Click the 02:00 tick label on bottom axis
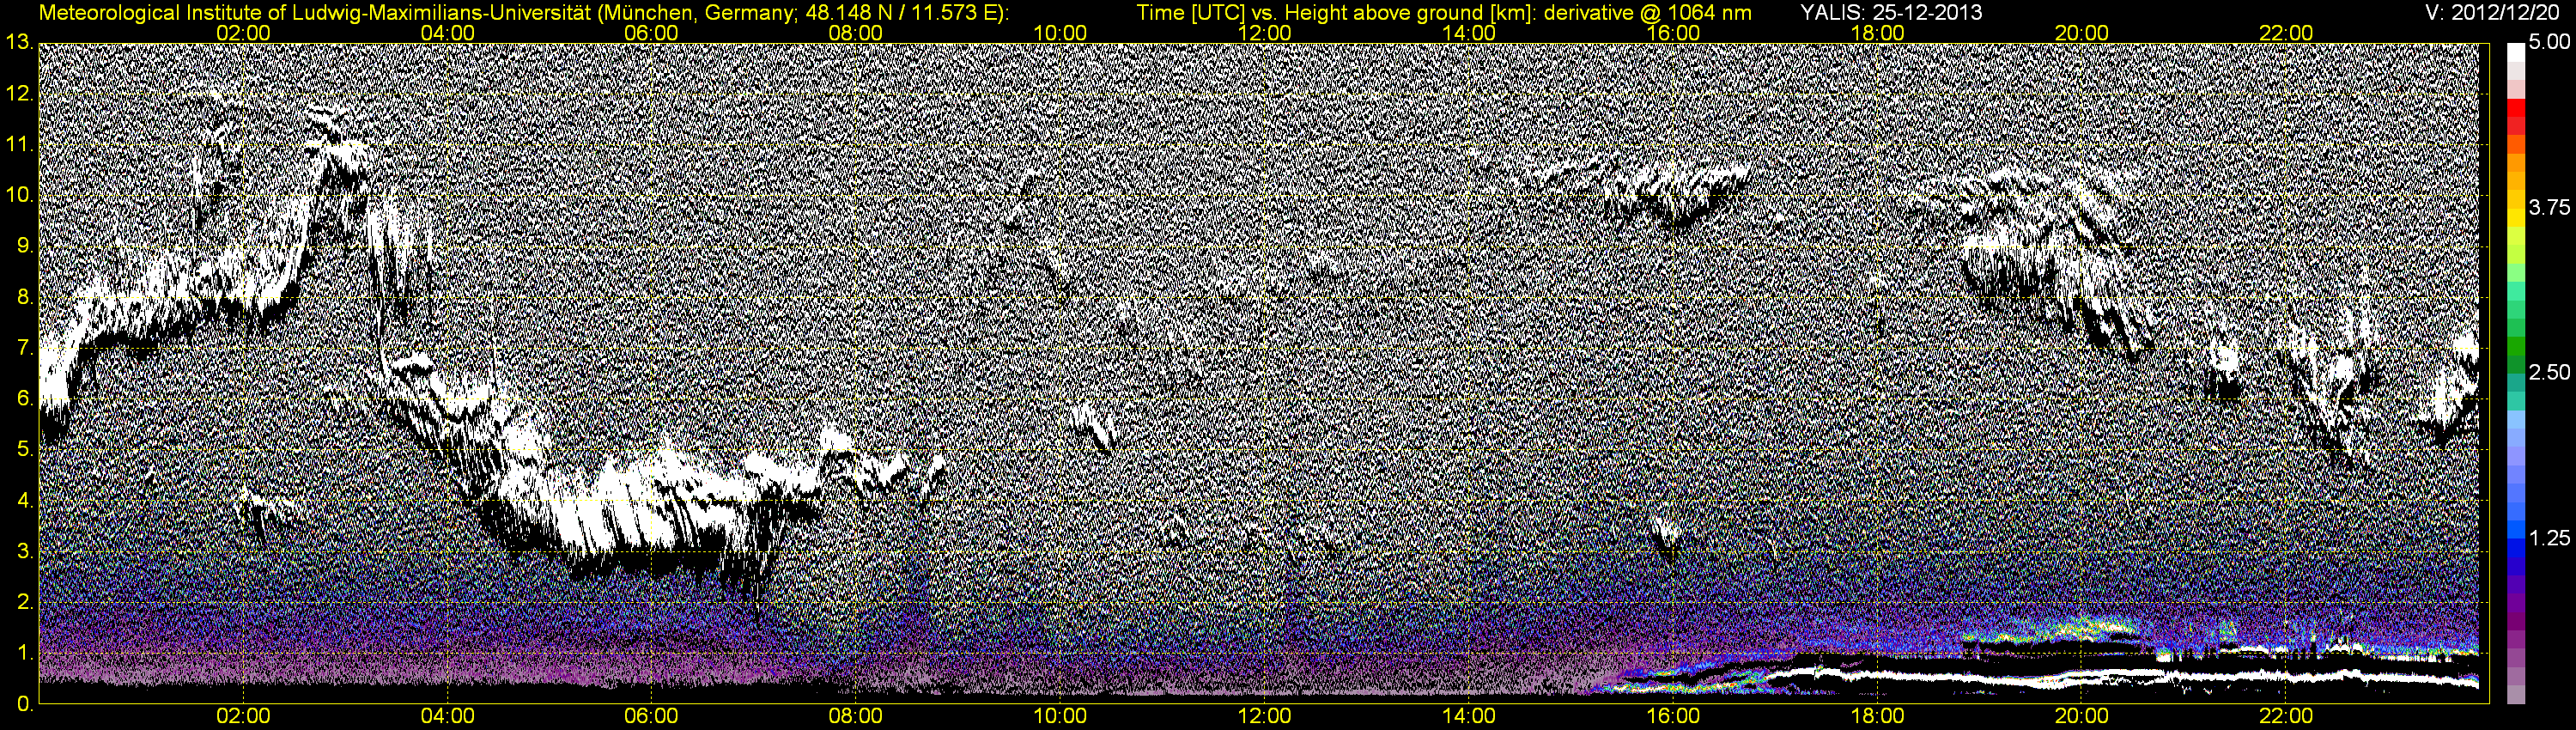 coord(243,716)
